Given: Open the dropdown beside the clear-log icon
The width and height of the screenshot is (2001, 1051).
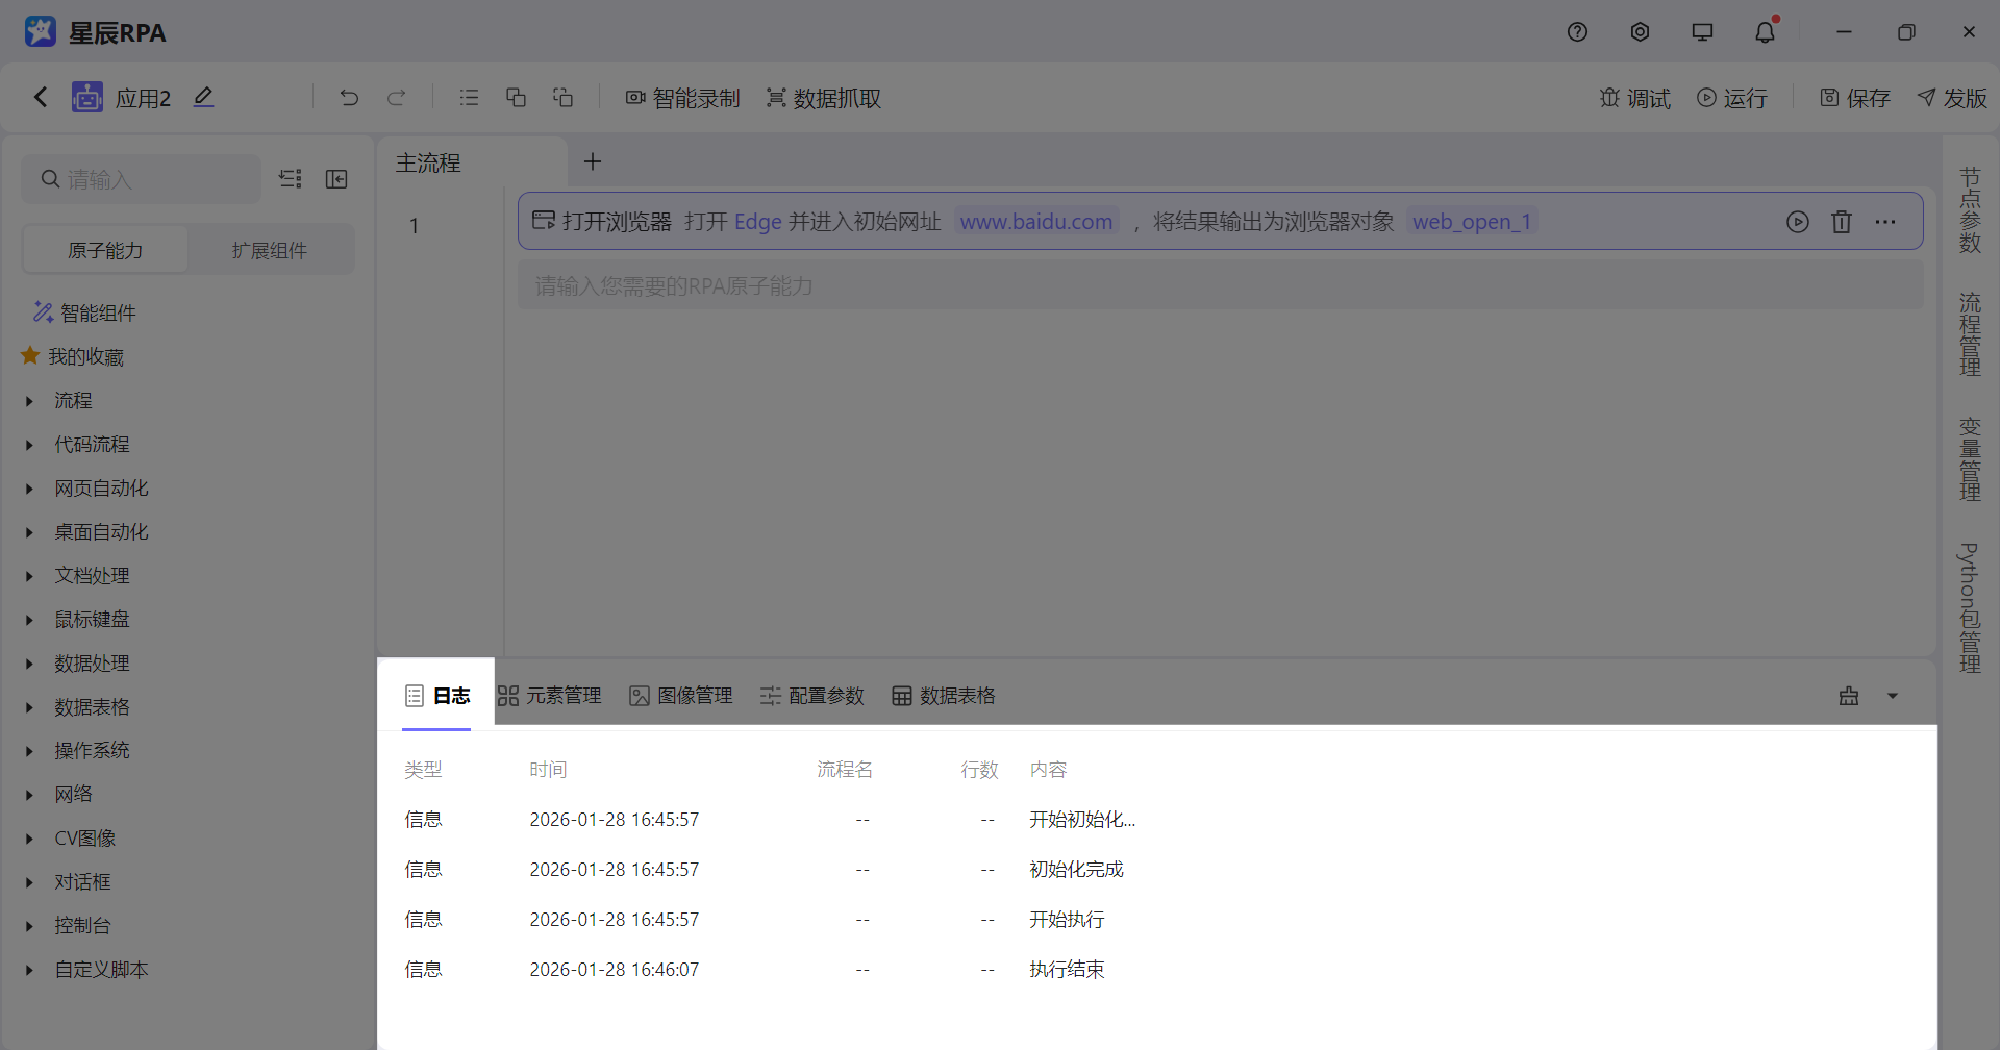Looking at the screenshot, I should (x=1891, y=695).
